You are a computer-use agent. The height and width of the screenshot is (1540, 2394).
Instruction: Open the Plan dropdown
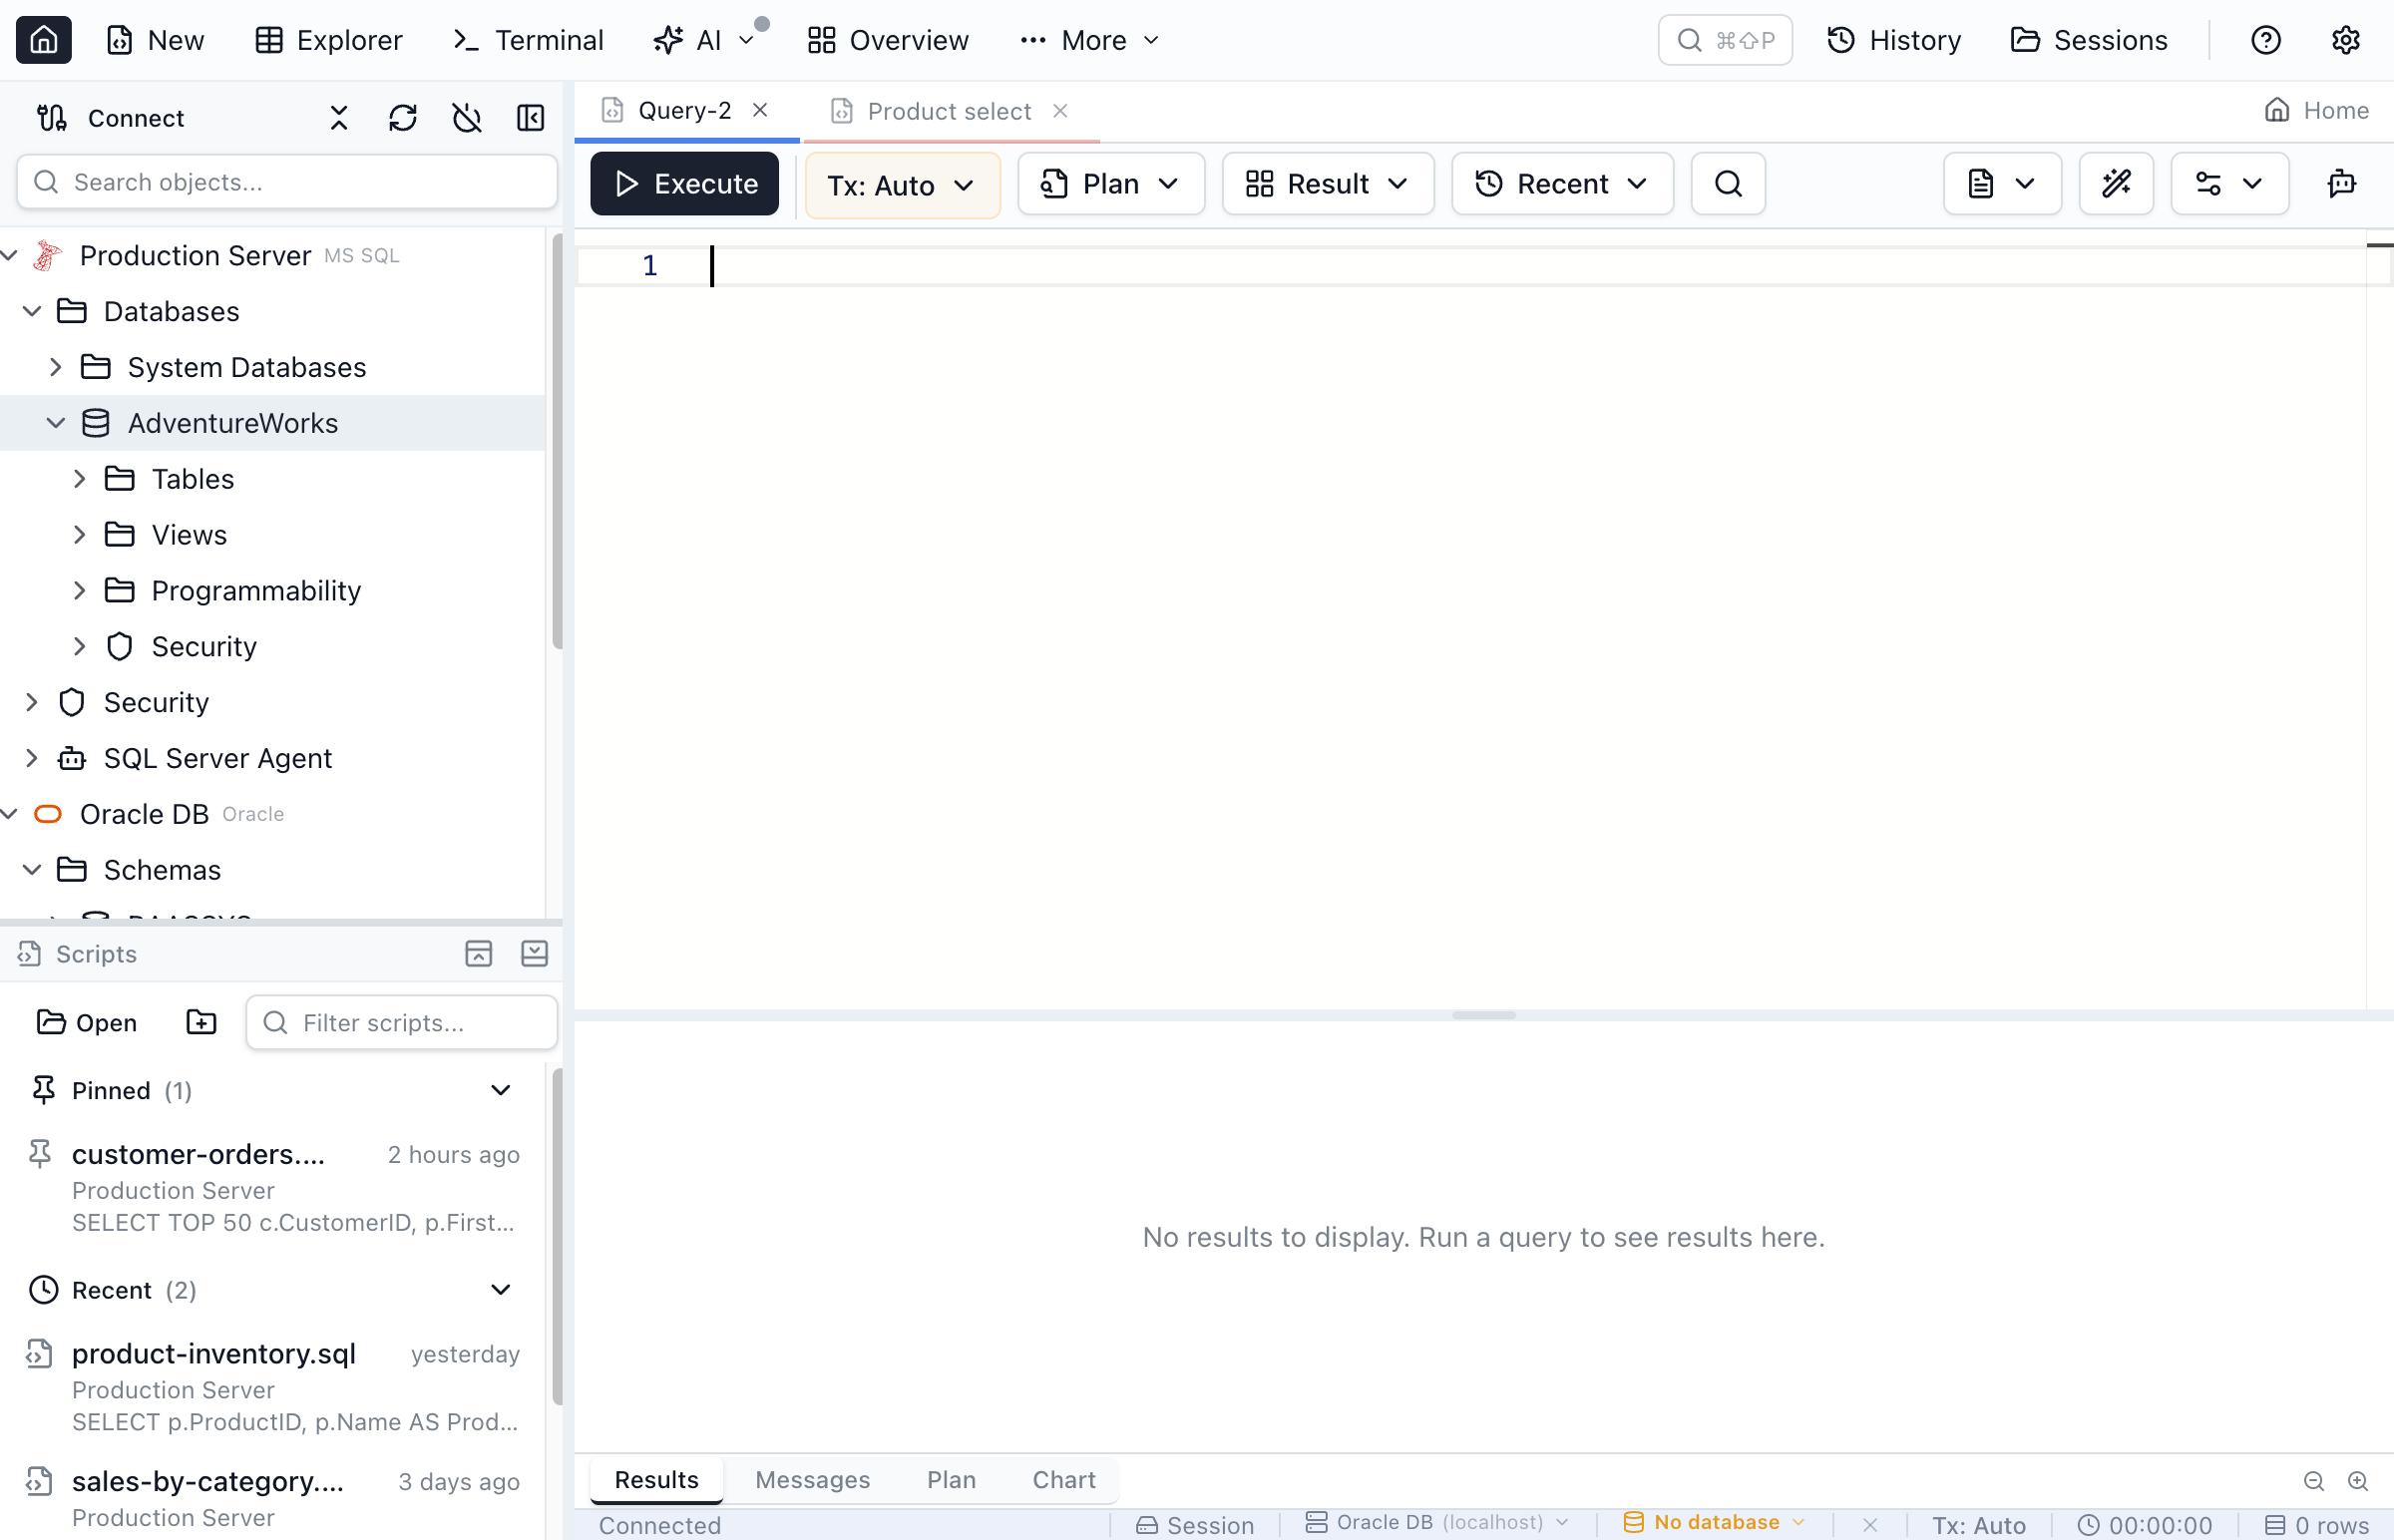[x=1110, y=184]
